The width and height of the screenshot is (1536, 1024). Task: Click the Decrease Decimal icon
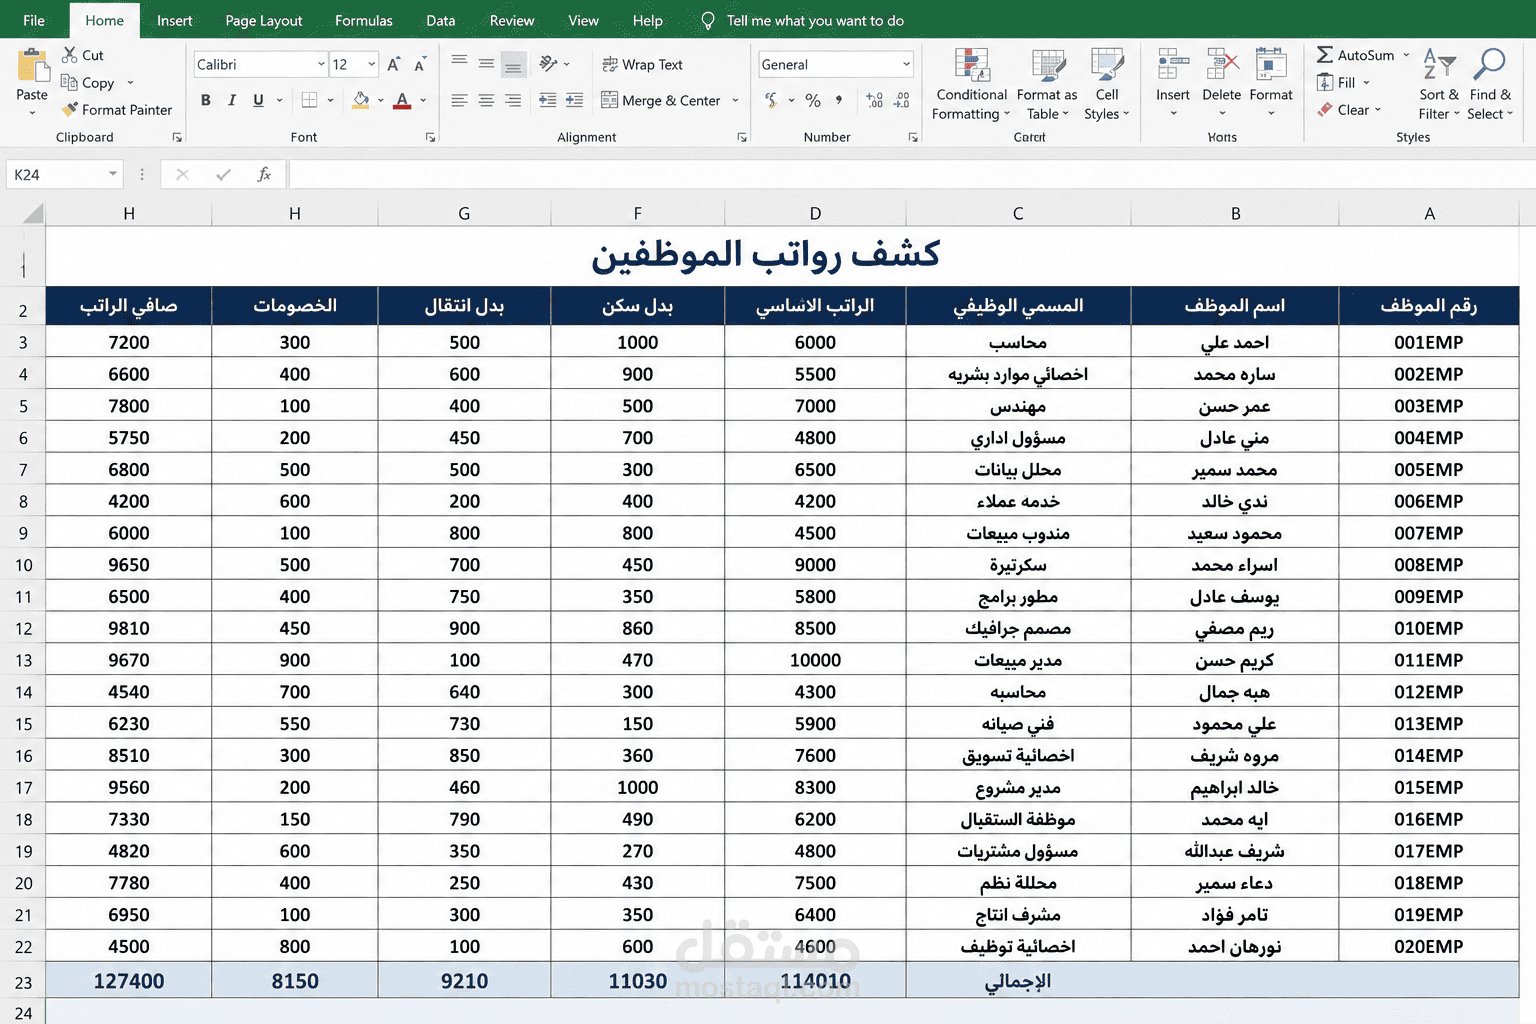point(901,100)
